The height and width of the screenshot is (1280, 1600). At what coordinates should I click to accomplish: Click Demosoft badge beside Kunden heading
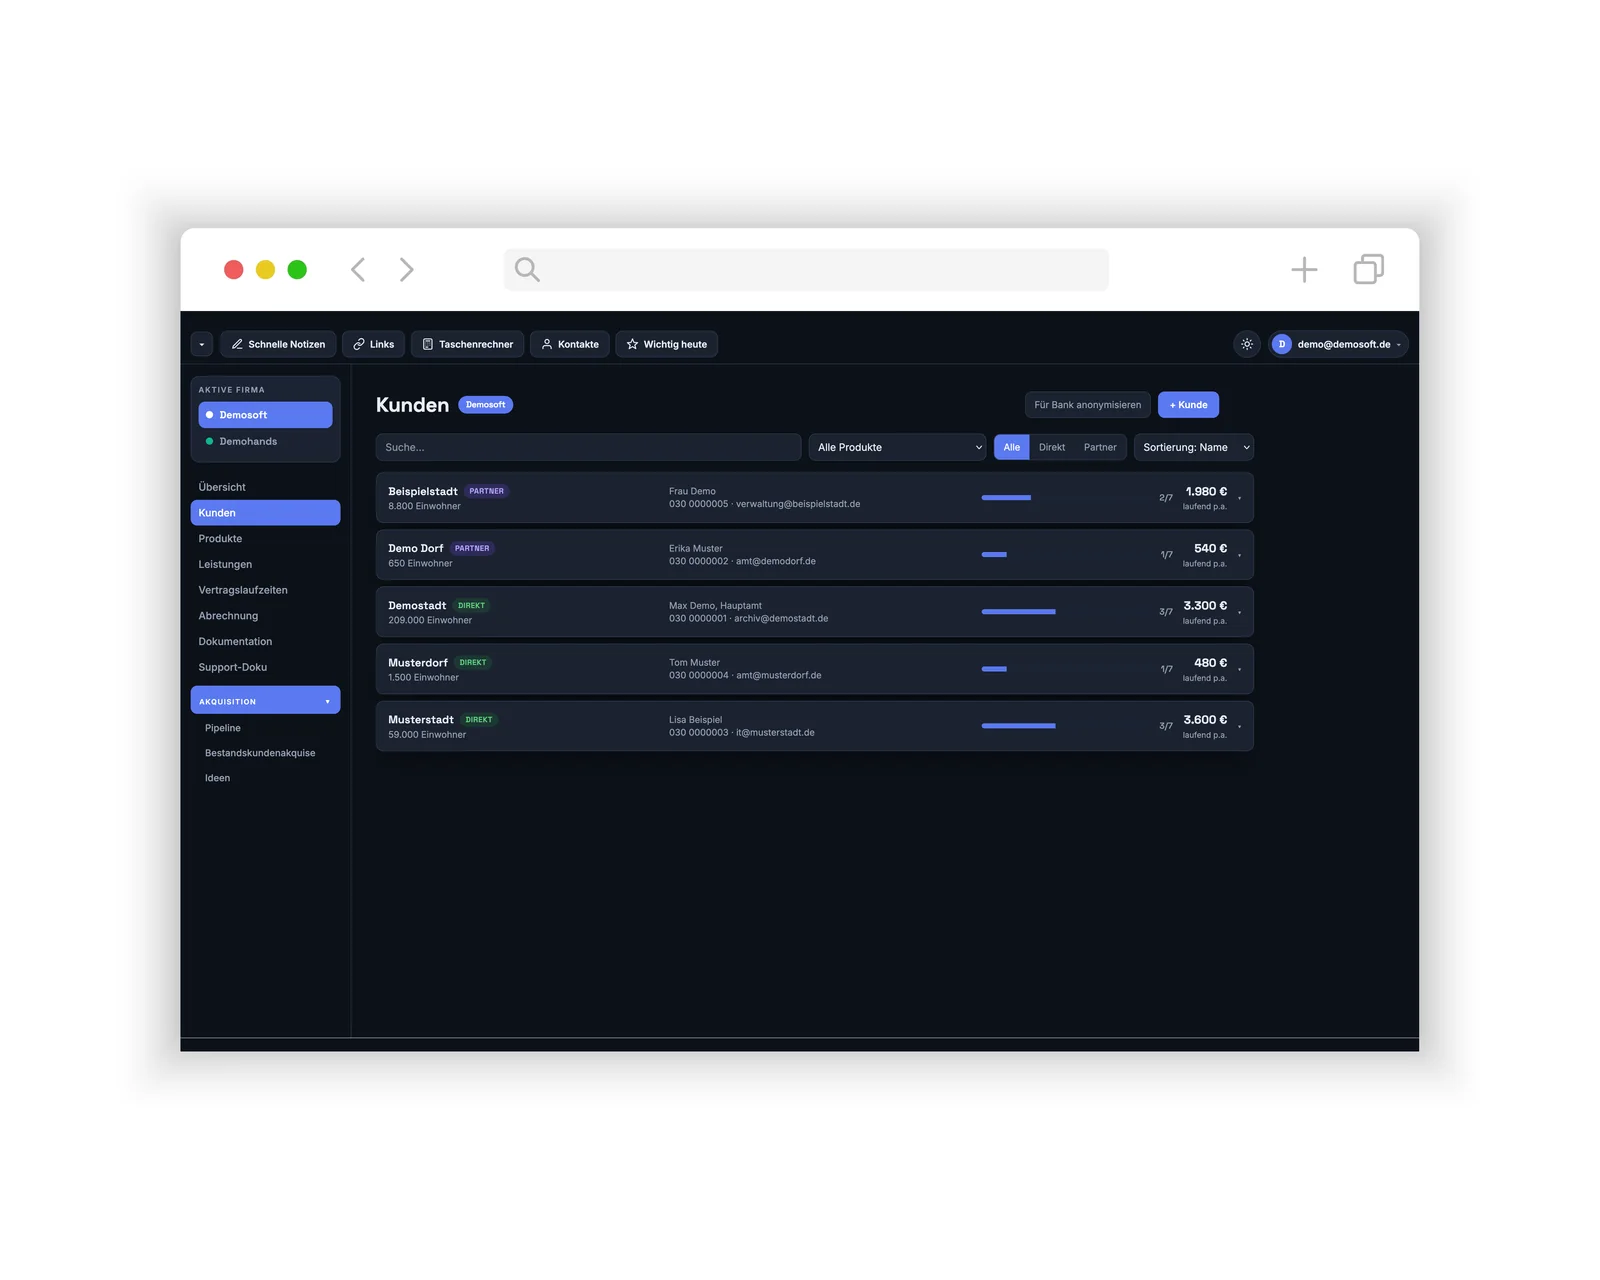[485, 405]
